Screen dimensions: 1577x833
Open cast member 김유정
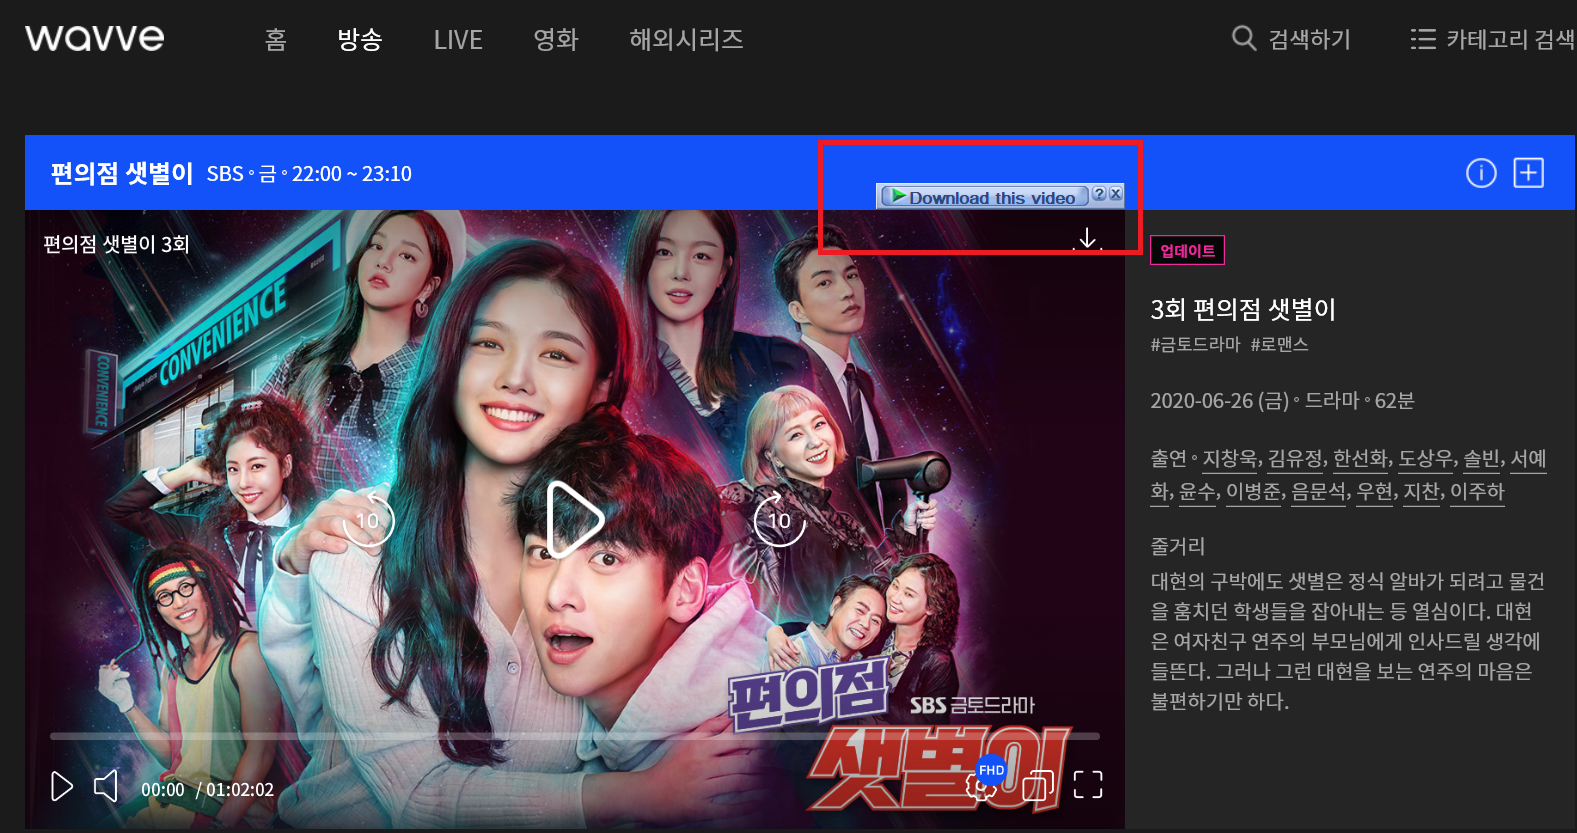point(1296,459)
